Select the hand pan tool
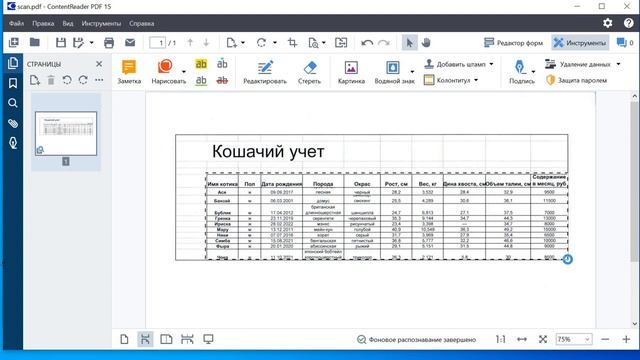Image resolution: width=640 pixels, height=360 pixels. point(426,42)
